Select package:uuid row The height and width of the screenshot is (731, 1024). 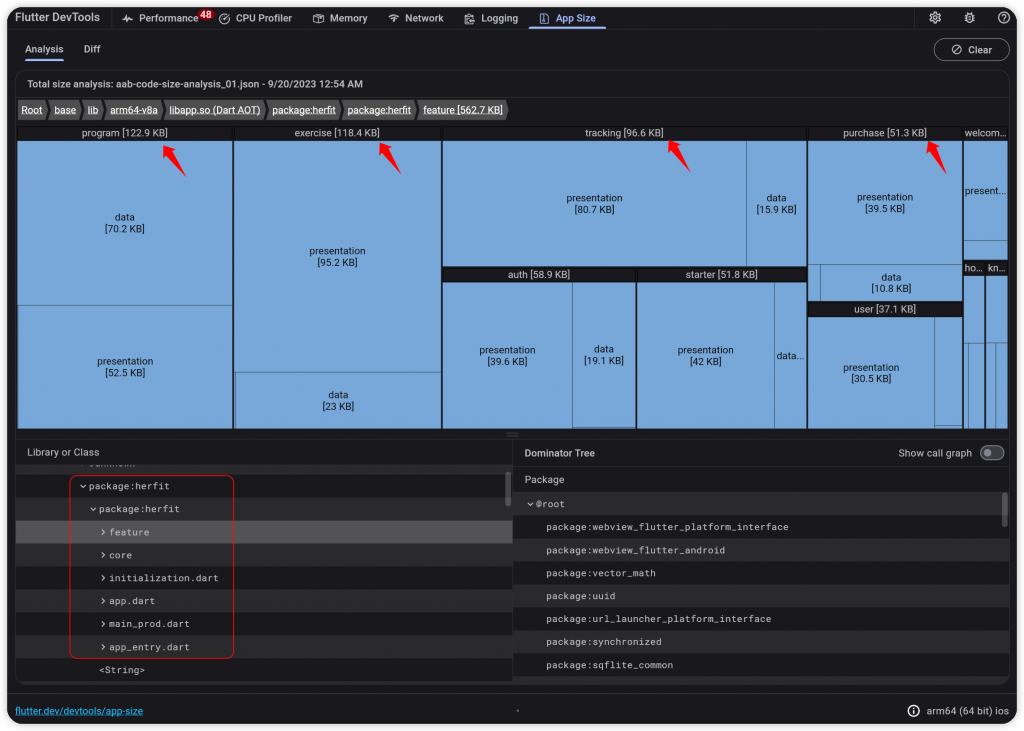(x=760, y=596)
